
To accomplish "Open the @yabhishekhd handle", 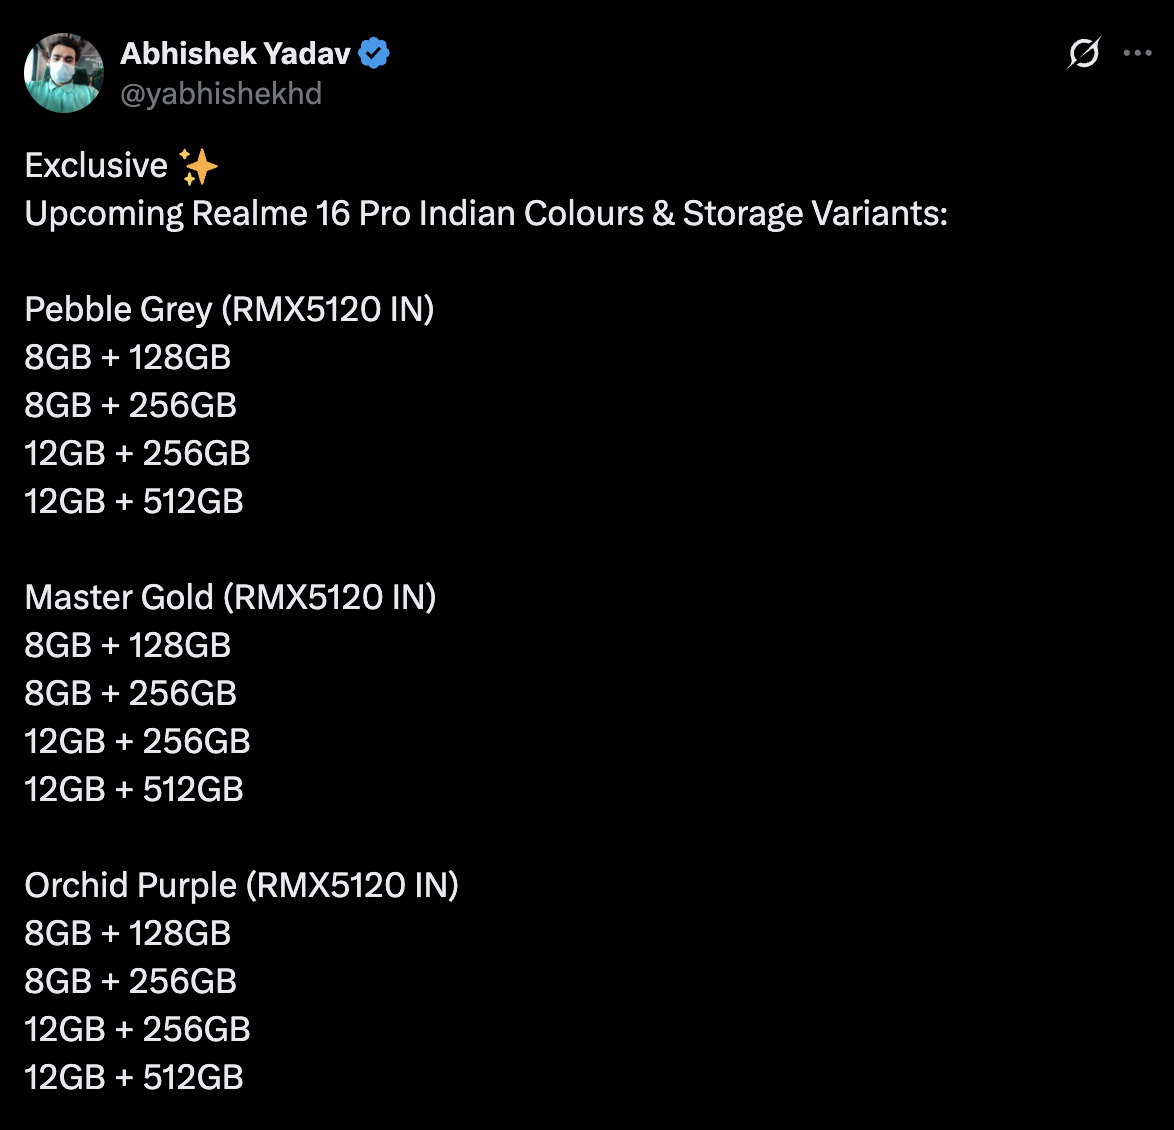I will tap(221, 93).
